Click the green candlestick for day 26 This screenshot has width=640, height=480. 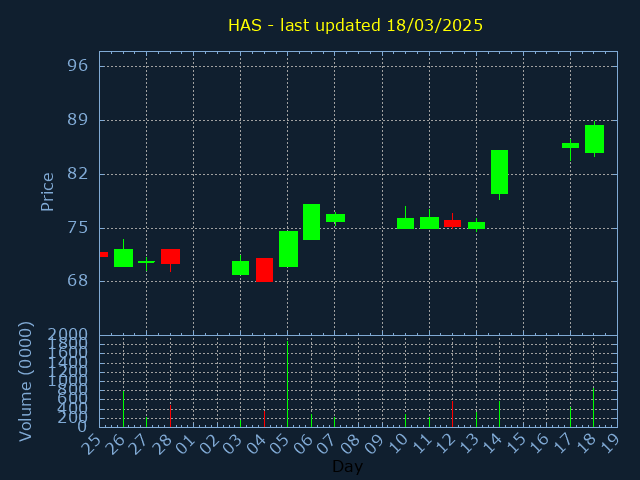(123, 258)
